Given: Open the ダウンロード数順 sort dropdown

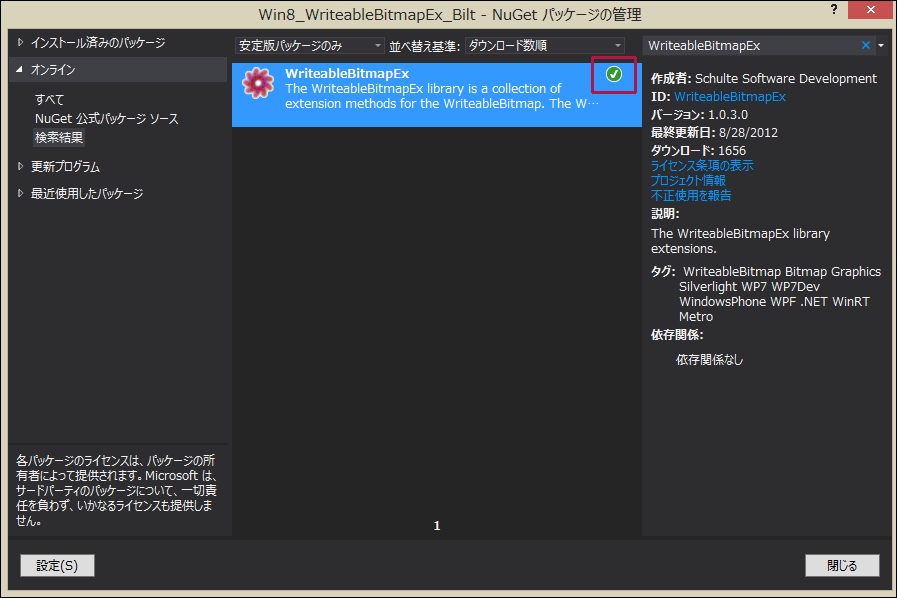Looking at the screenshot, I should coord(545,45).
